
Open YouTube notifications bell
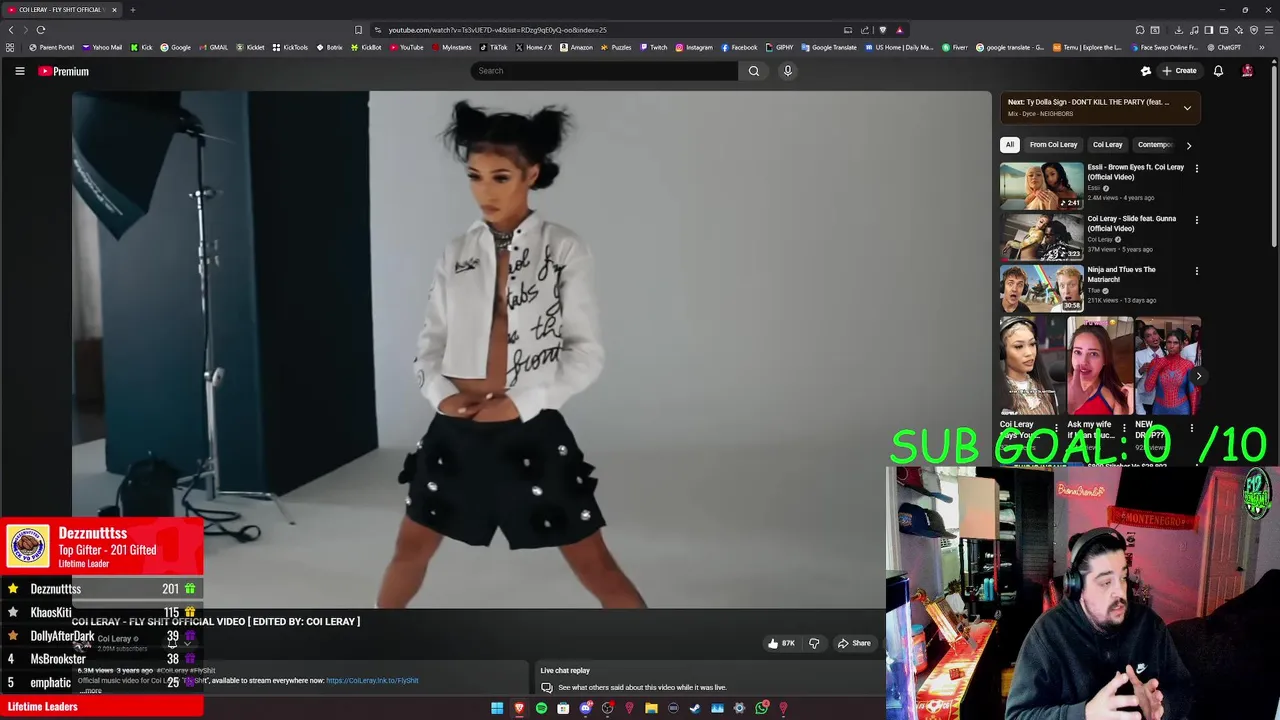(1218, 71)
